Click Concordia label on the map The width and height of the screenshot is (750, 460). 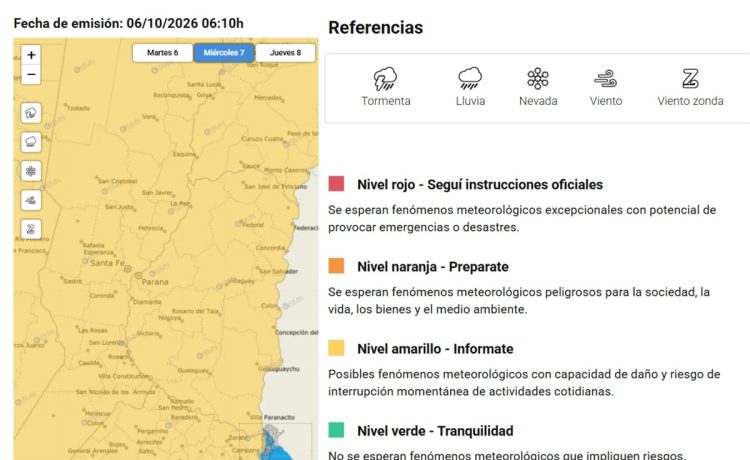point(270,248)
